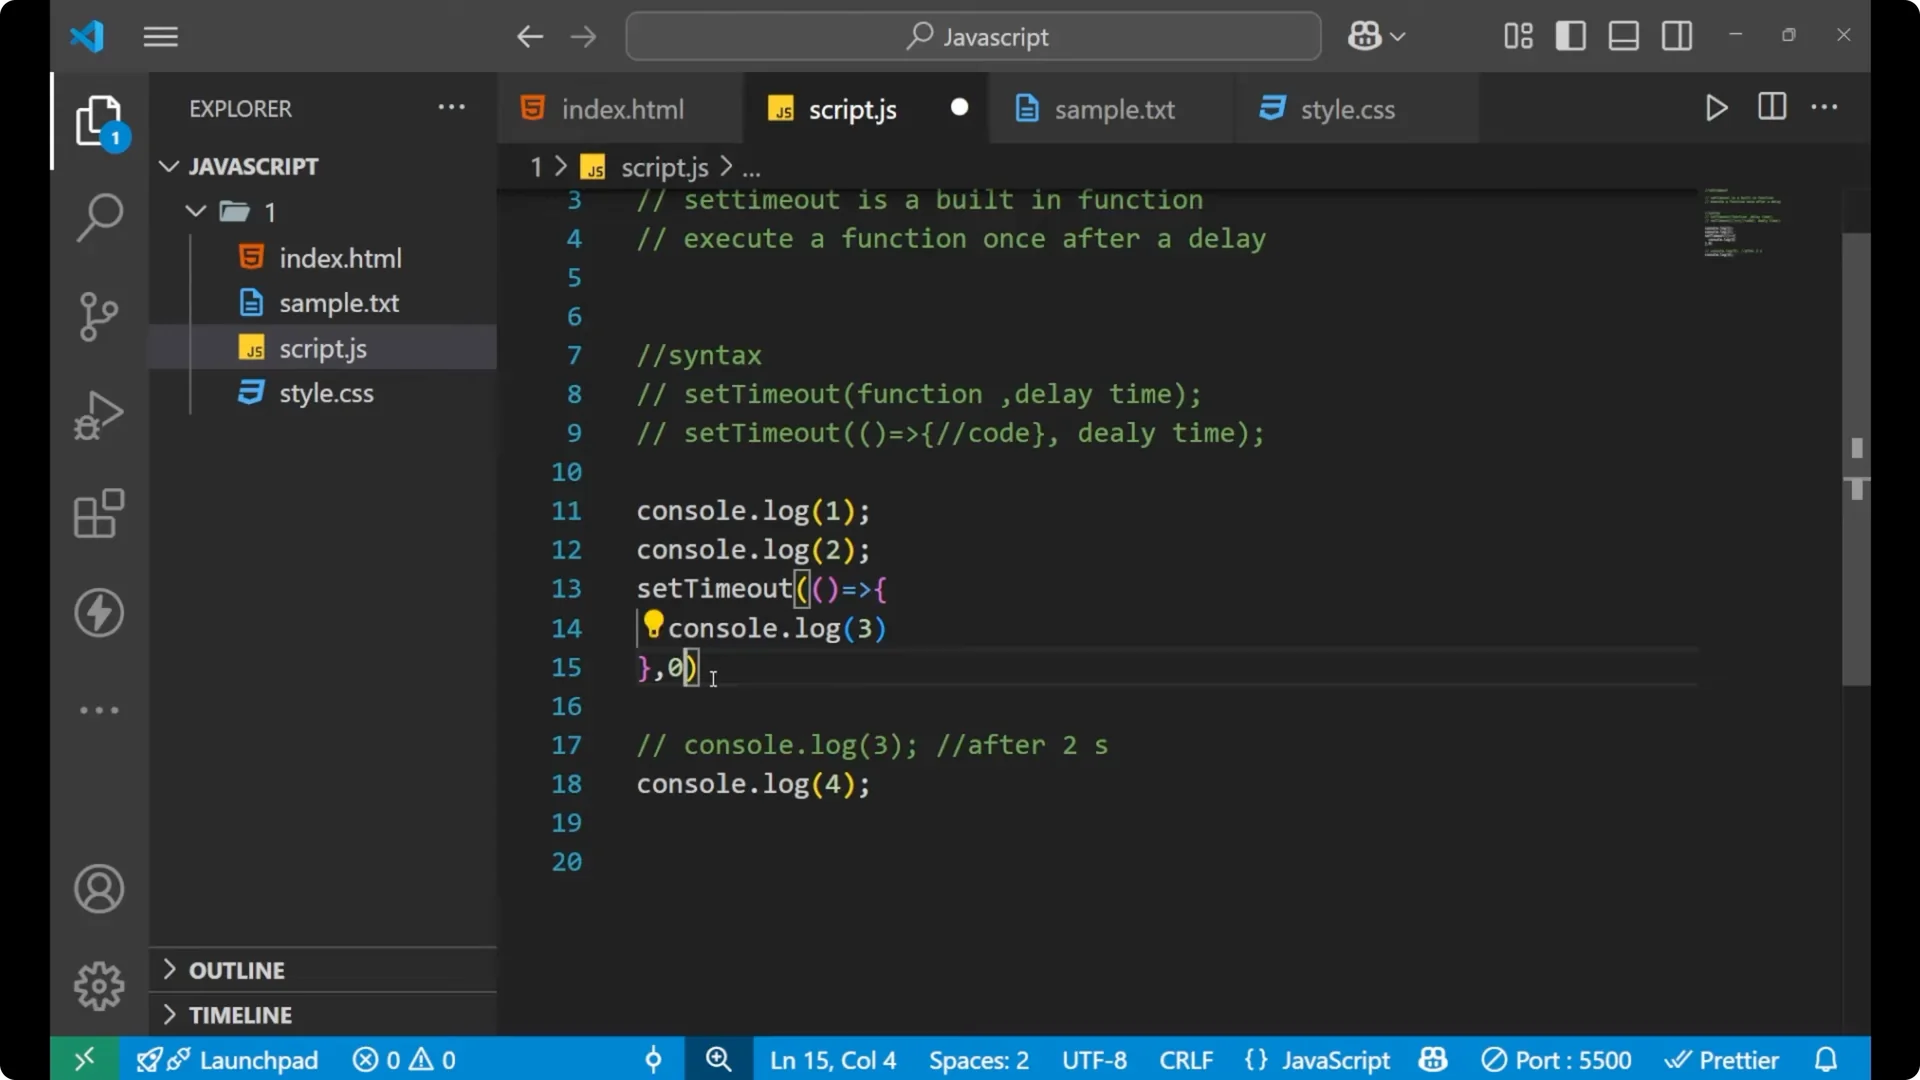The width and height of the screenshot is (1920, 1080).
Task: Open the Manage gear icon
Action: click(x=99, y=985)
